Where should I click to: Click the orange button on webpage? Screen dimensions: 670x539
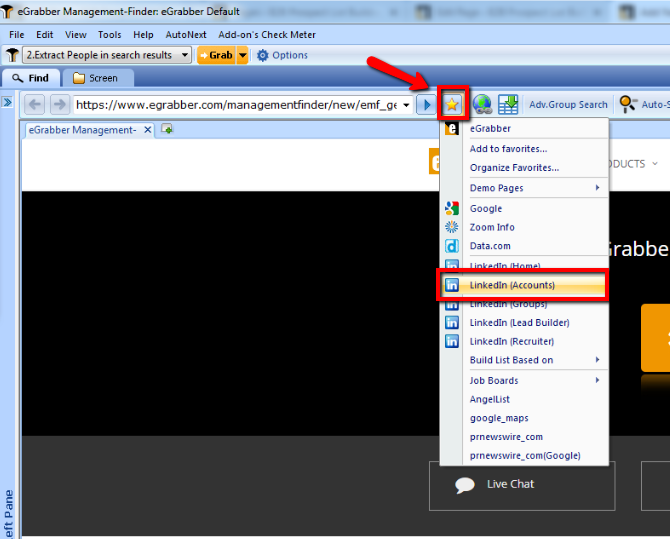655,338
